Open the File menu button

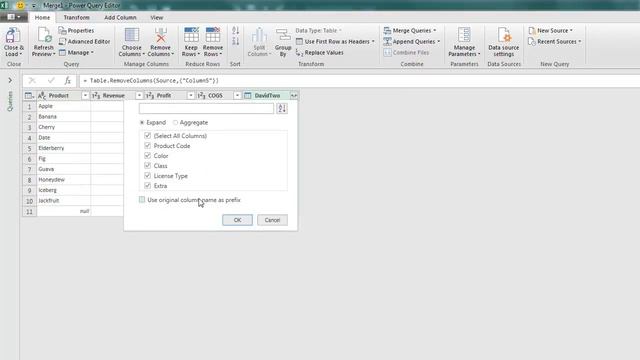13,17
